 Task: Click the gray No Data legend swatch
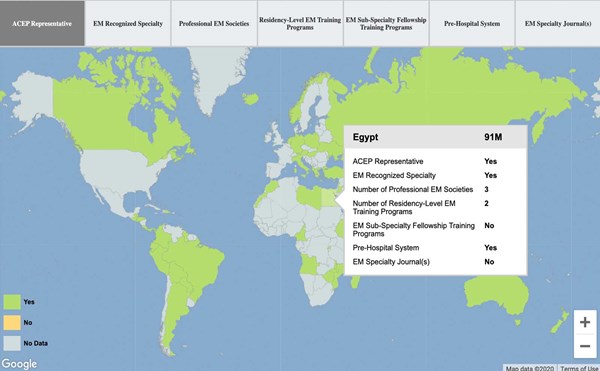[12, 343]
